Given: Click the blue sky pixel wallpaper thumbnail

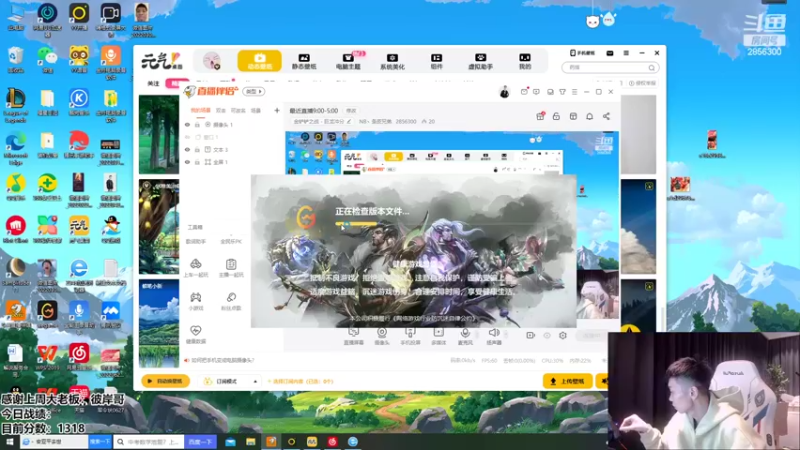Looking at the screenshot, I should pos(159,323).
